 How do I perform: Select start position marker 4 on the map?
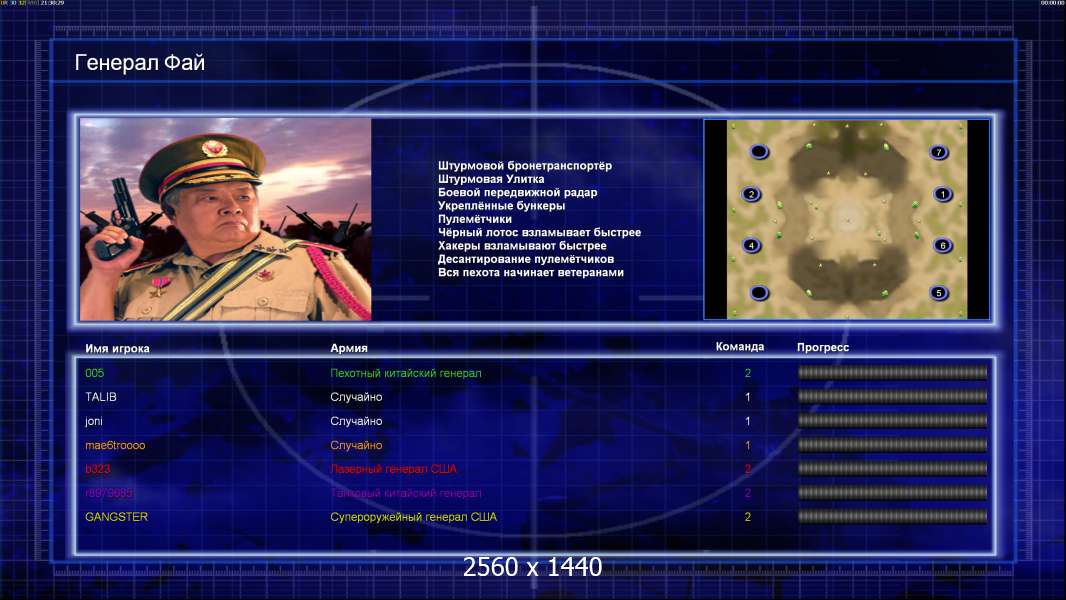tap(751, 245)
